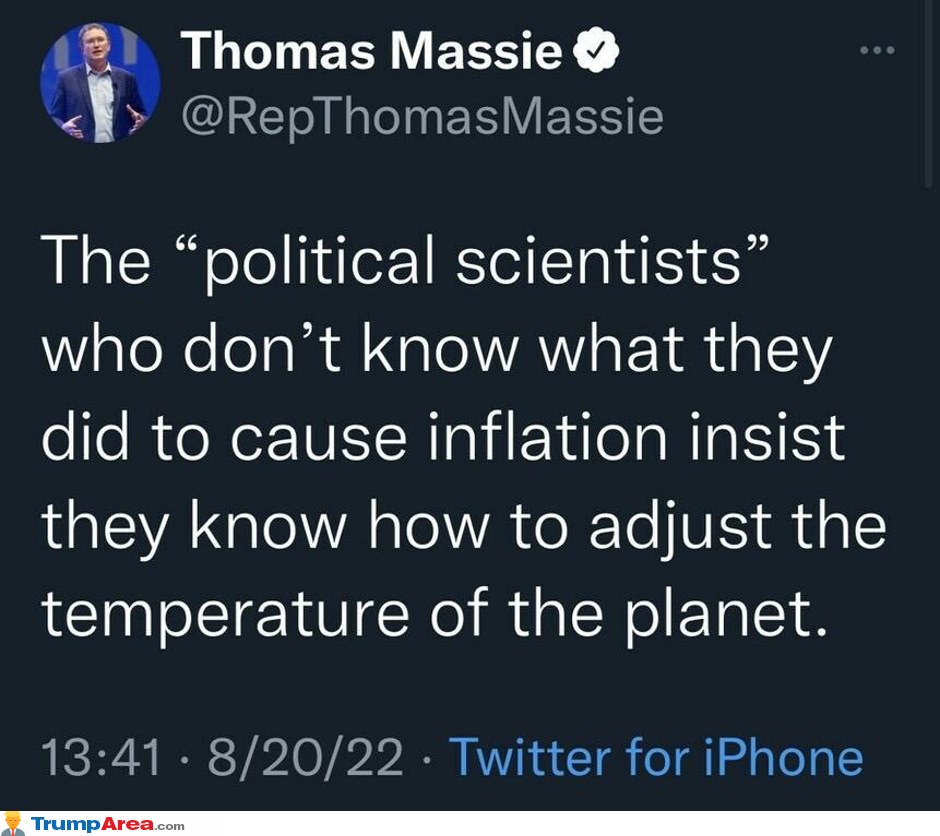Screen dimensions: 940x836
Task: Click the Trump cartoon icon in watermark
Action: (13, 824)
